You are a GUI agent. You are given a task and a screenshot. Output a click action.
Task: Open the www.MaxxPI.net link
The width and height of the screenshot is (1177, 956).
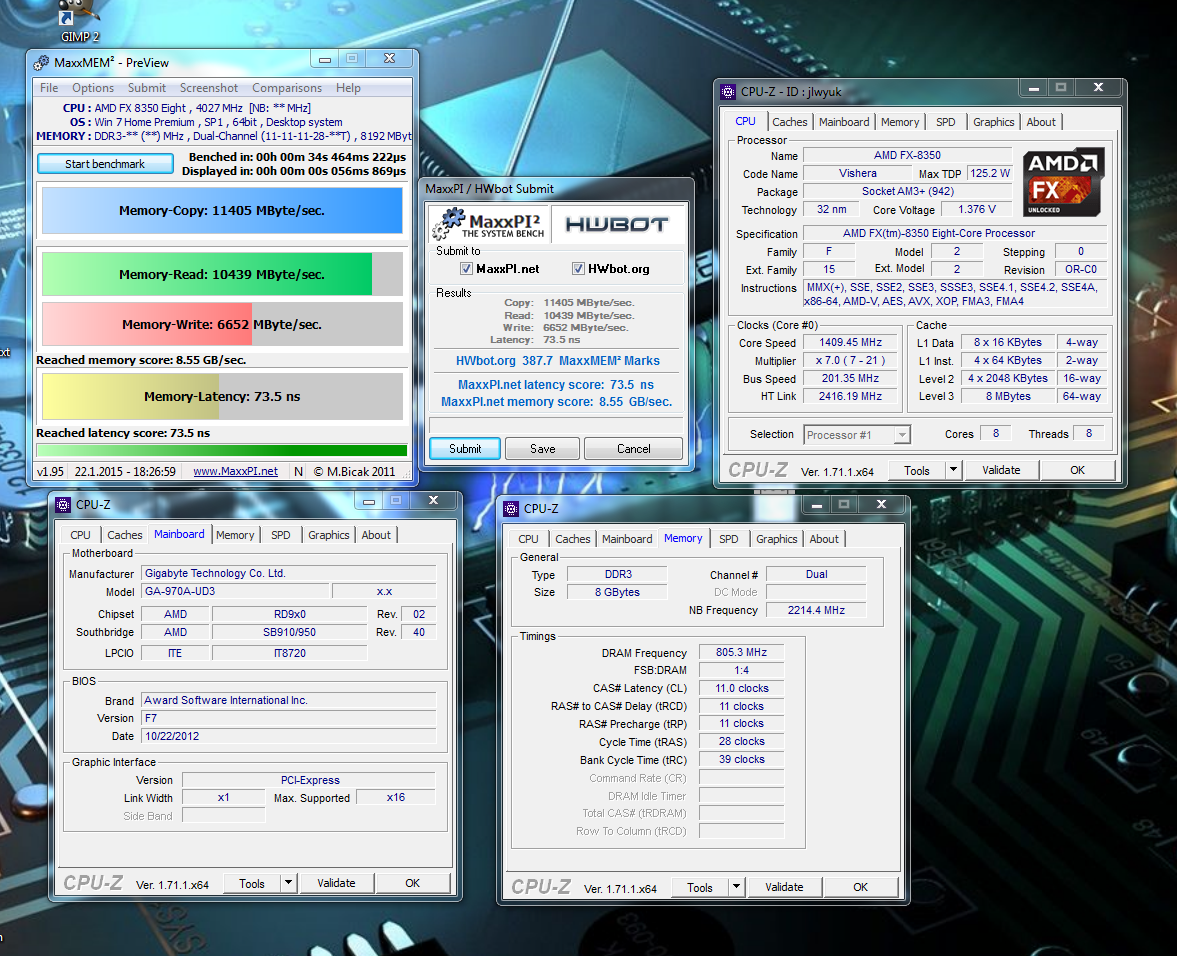click(236, 471)
